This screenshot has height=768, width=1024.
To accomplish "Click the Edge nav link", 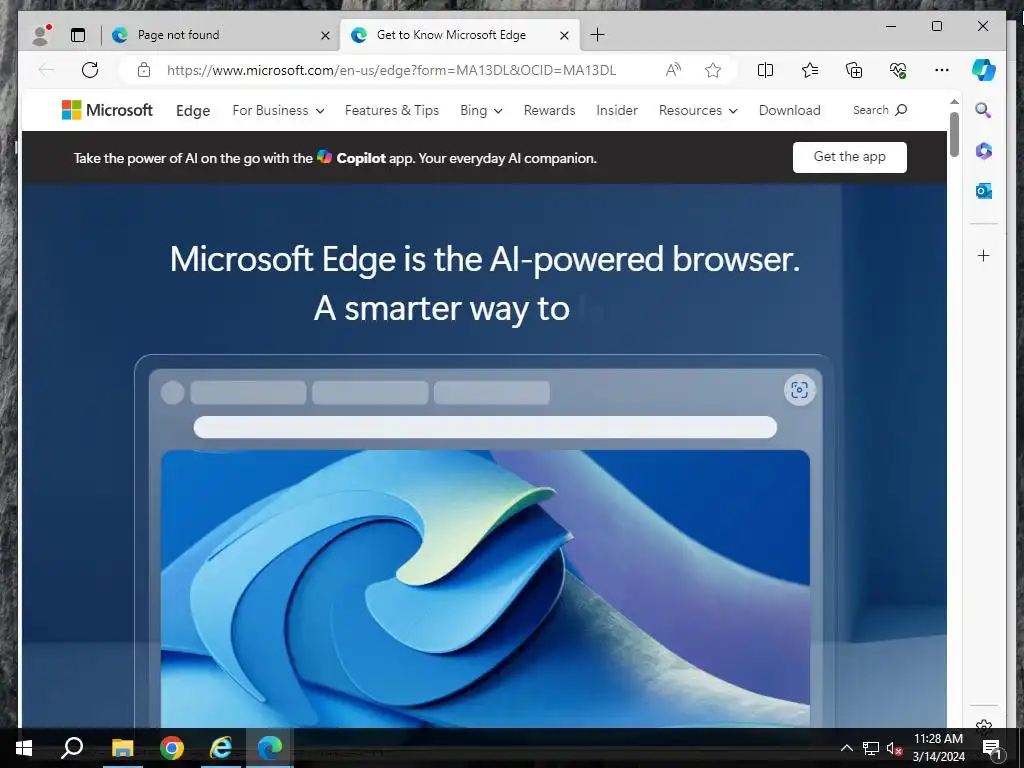I will [193, 111].
